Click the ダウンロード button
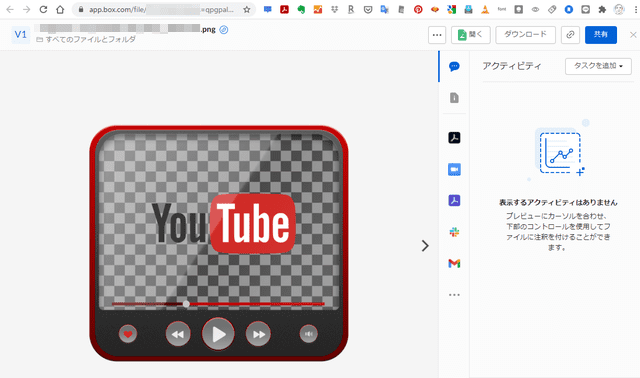 coord(525,35)
